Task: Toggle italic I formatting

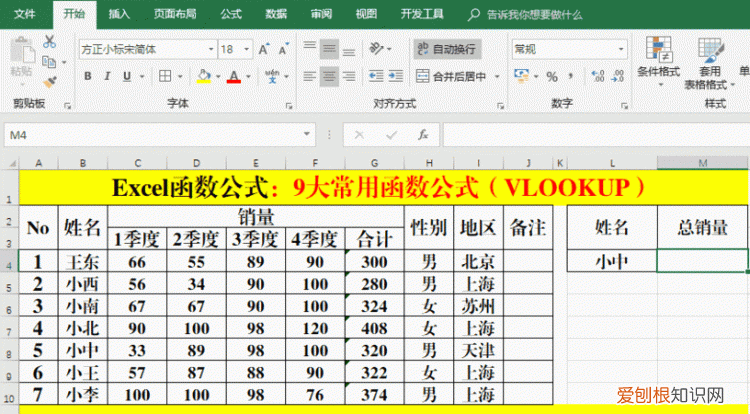Action: [x=107, y=76]
